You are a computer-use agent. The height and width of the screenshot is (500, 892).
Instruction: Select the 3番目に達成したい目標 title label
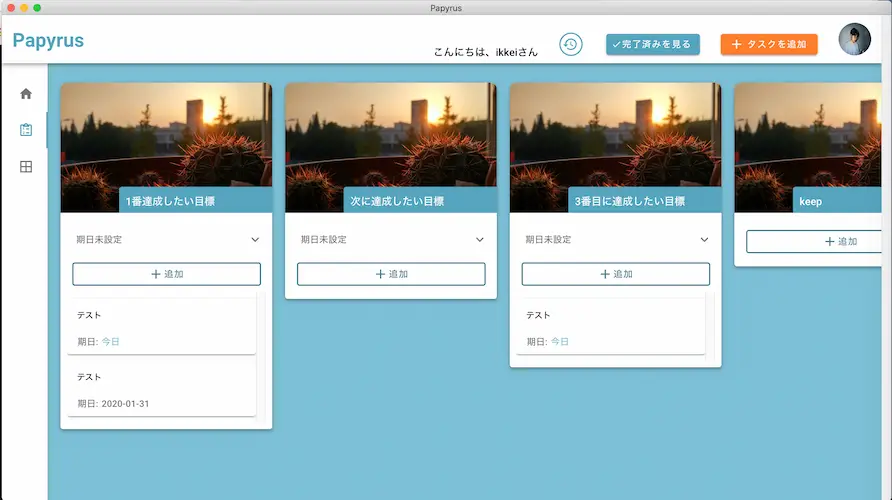click(630, 201)
